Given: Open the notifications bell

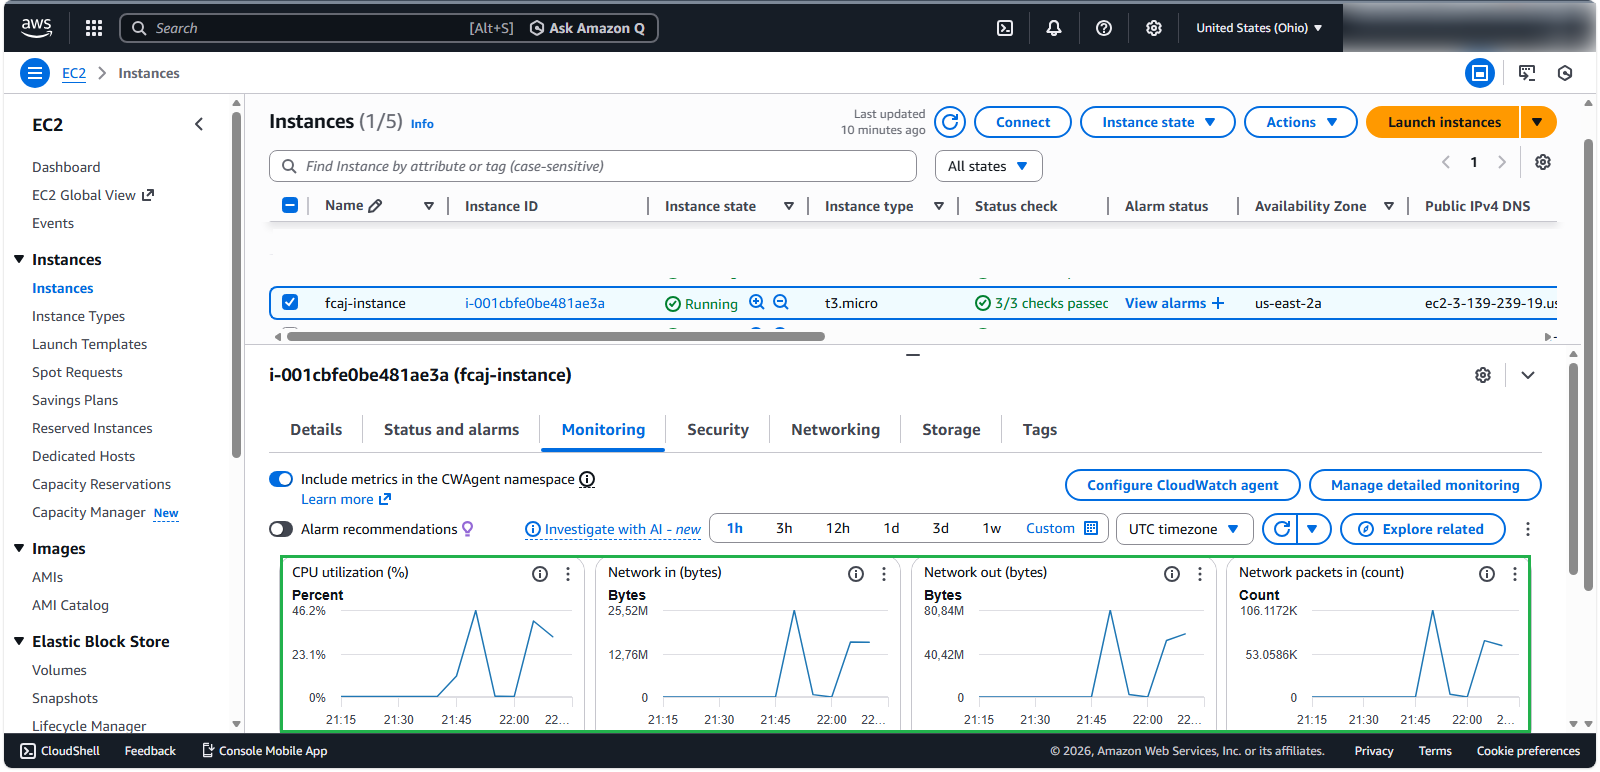Looking at the screenshot, I should pos(1054,28).
